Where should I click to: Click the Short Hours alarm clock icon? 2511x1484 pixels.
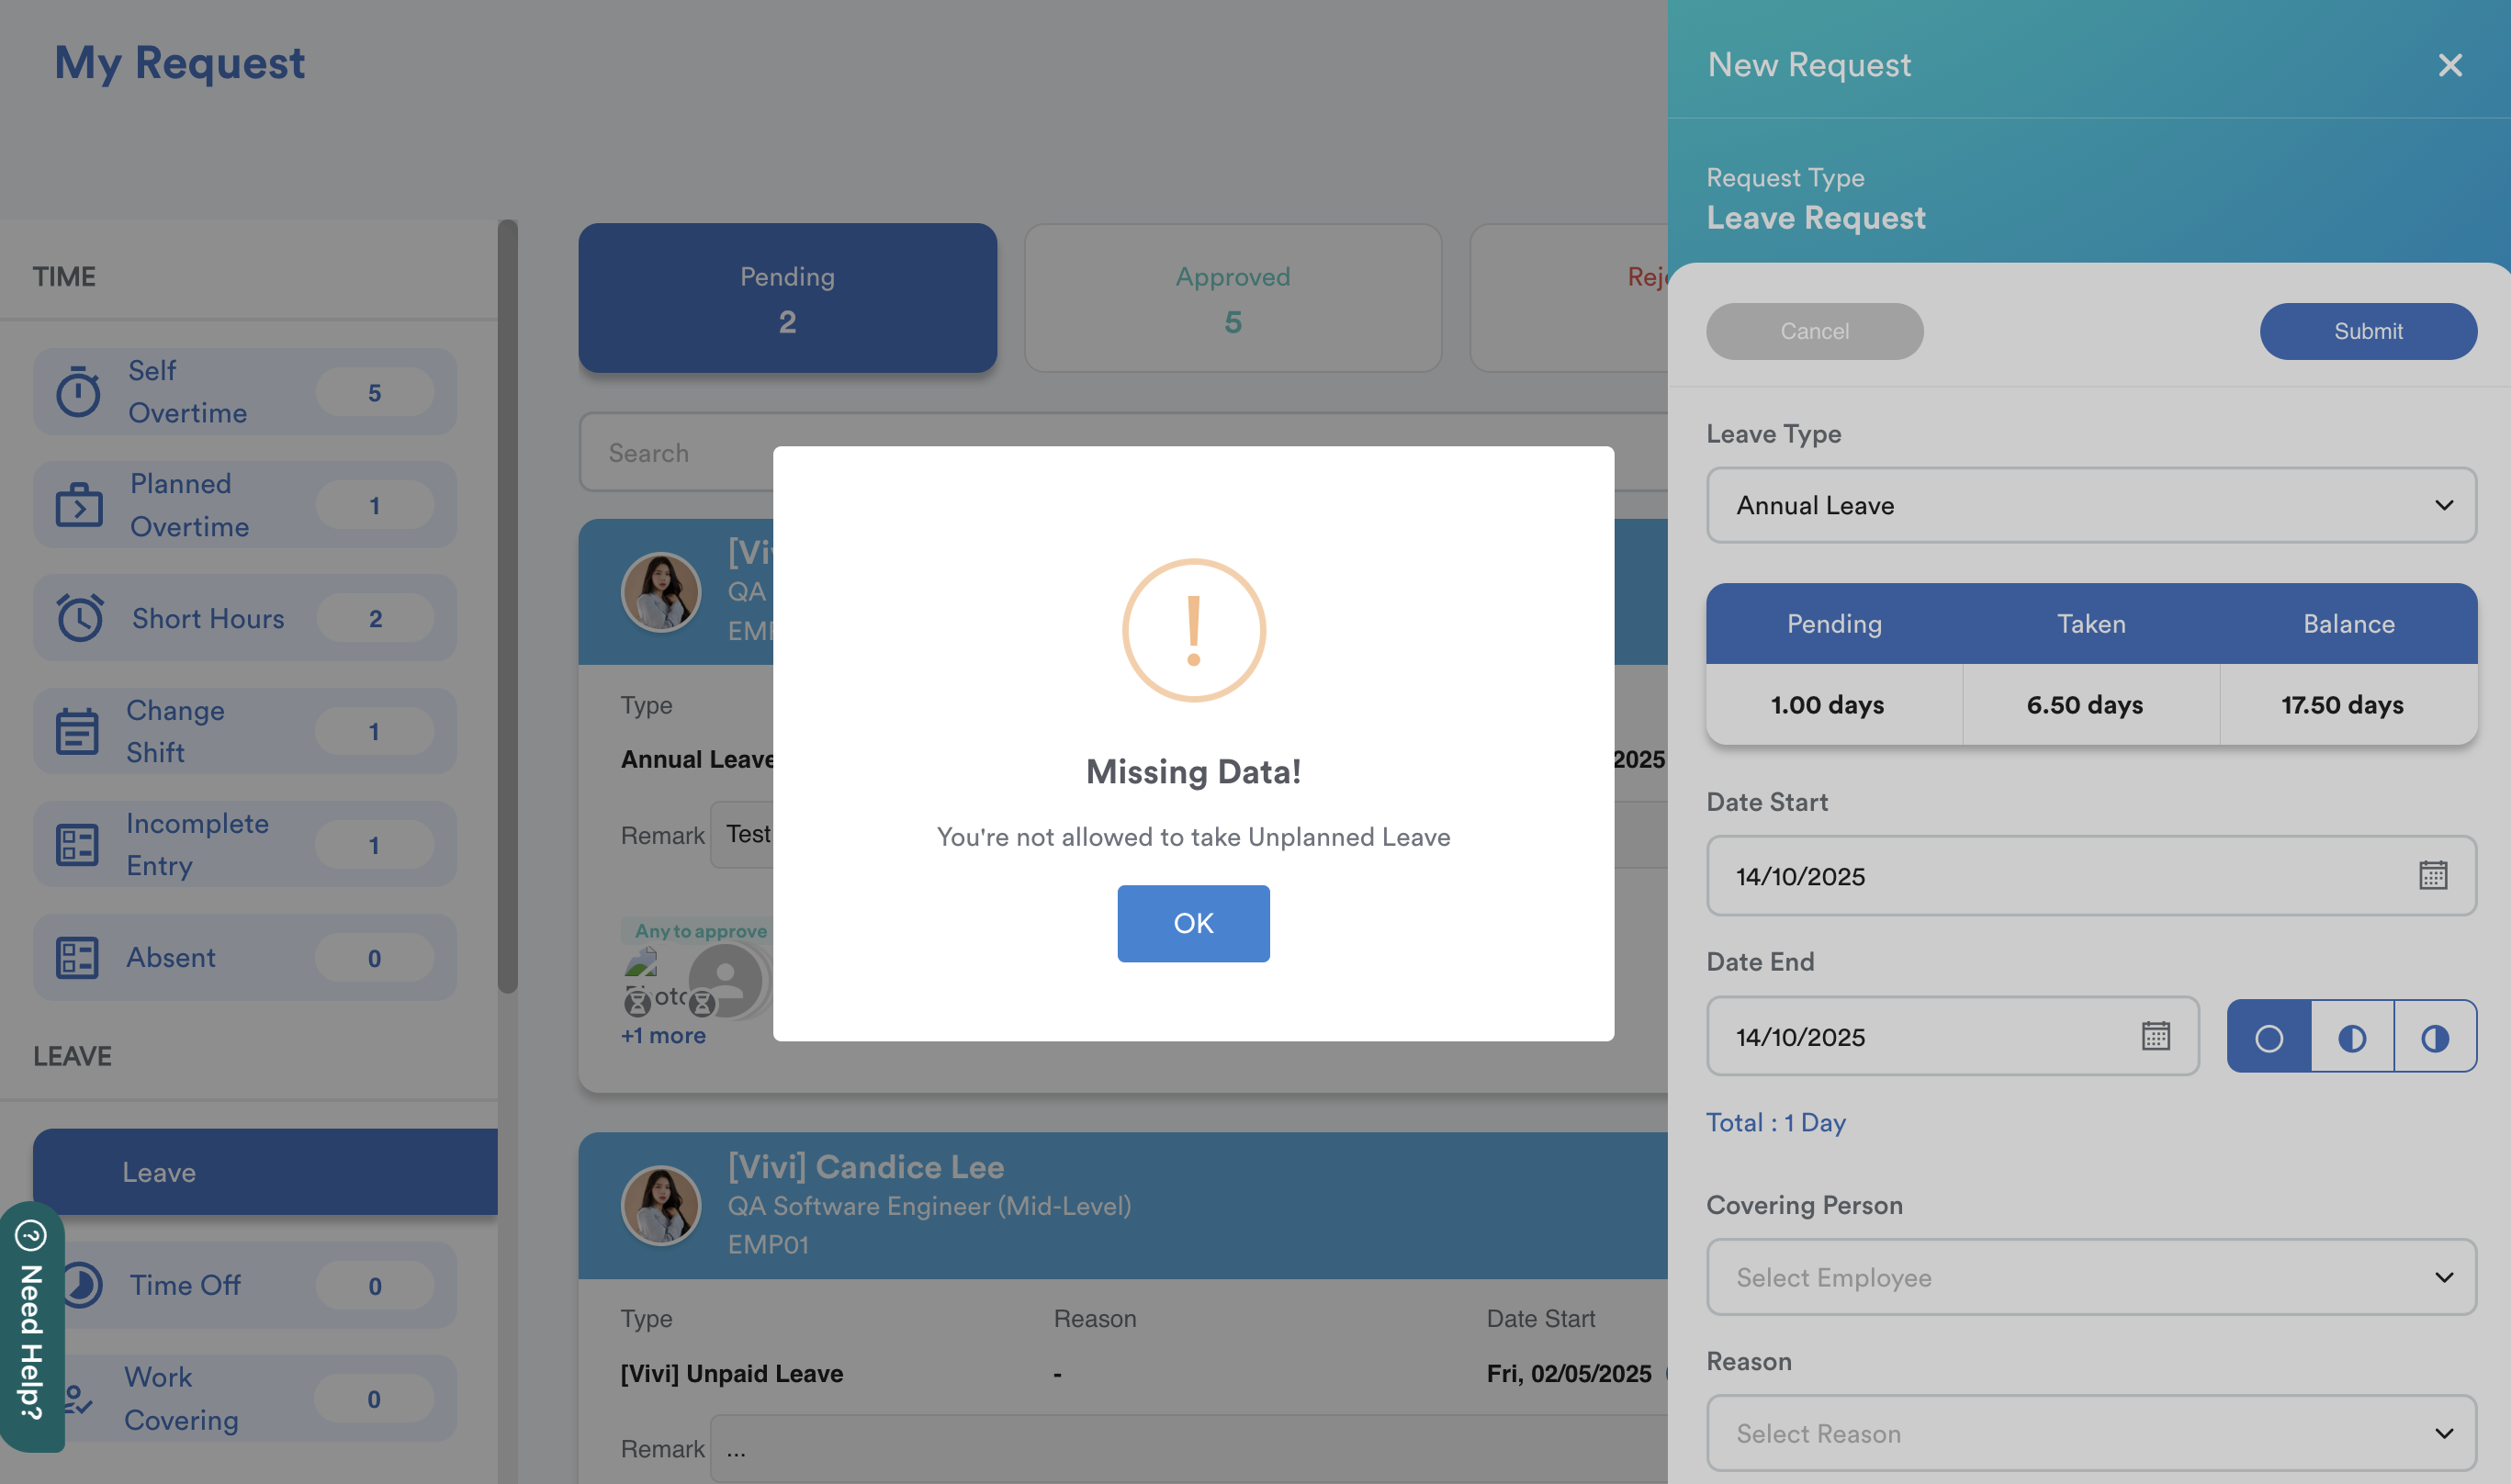click(78, 618)
